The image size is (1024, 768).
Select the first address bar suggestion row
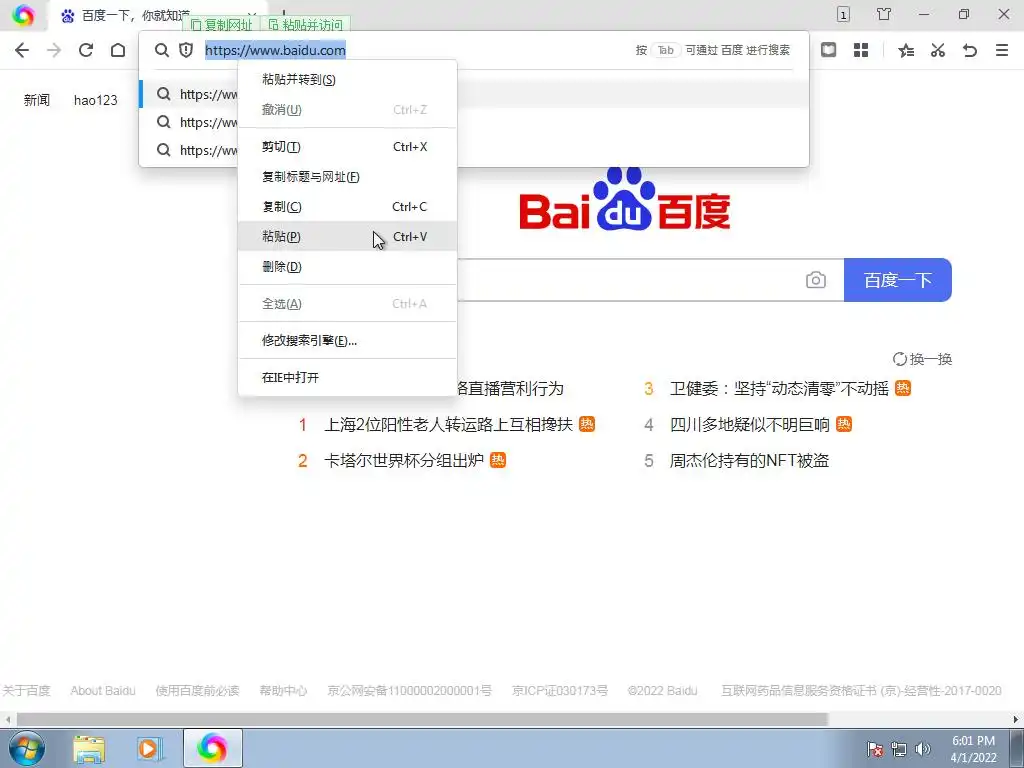(x=474, y=94)
